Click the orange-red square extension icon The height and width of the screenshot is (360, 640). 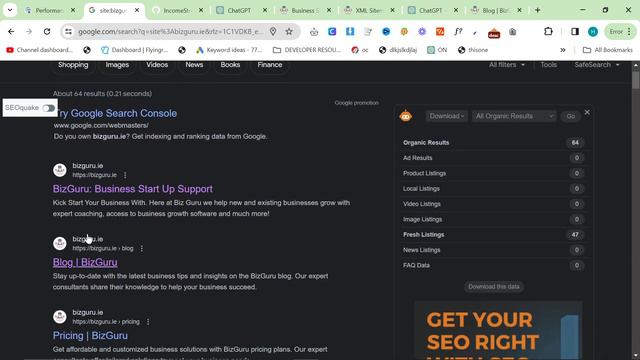tap(440, 31)
